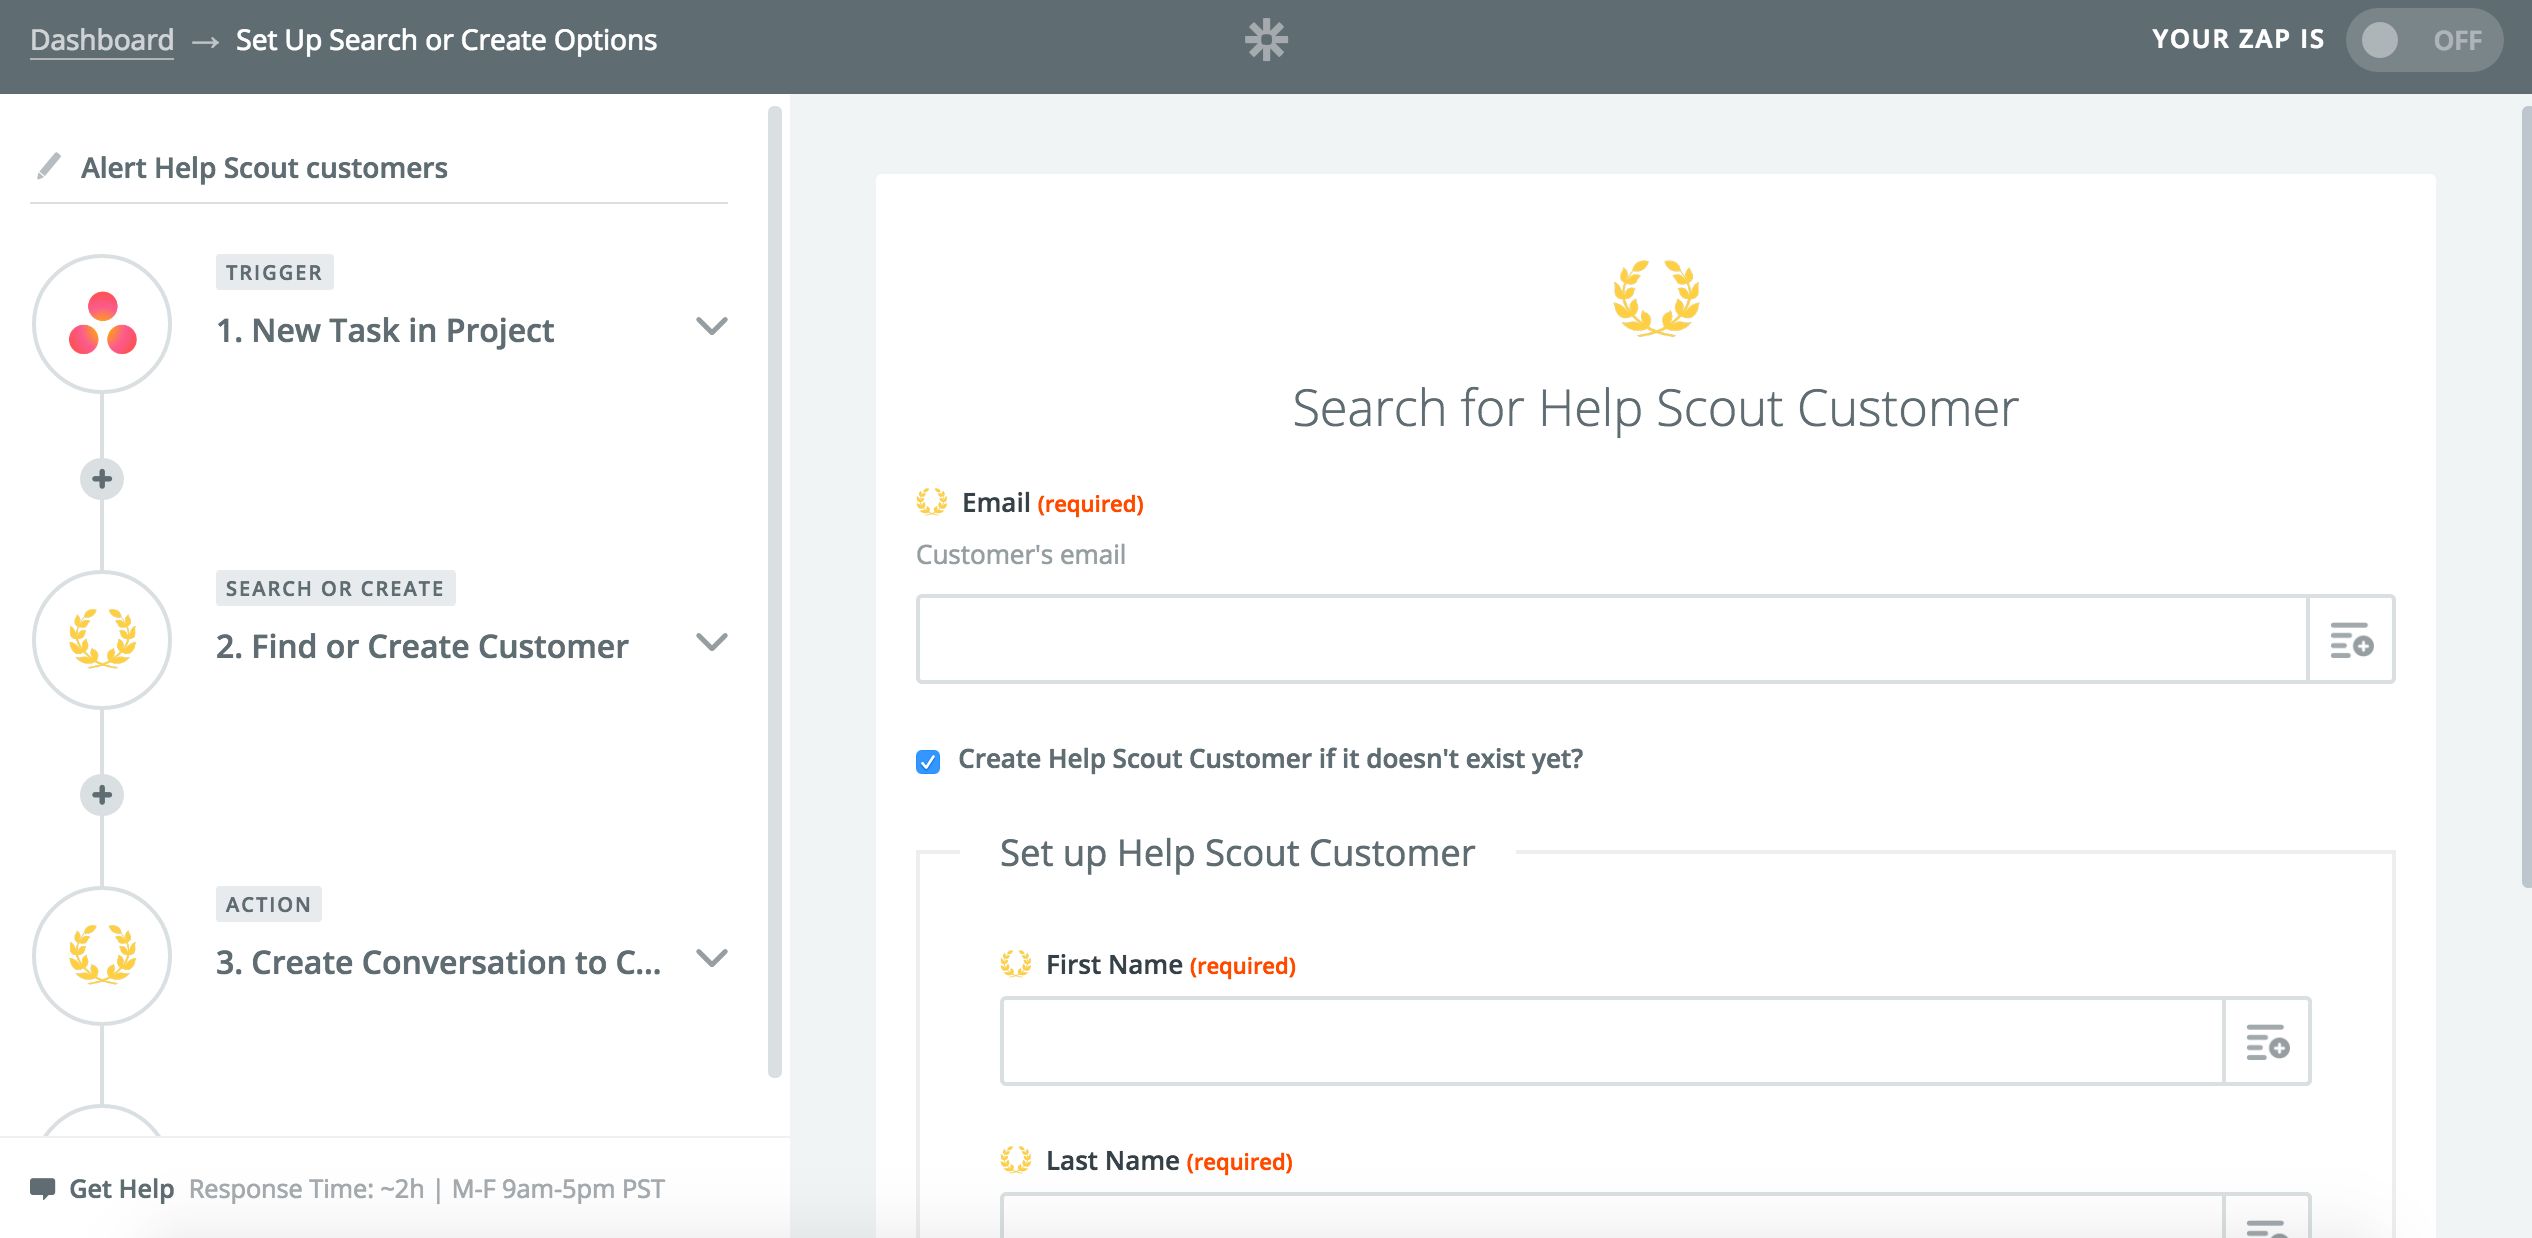This screenshot has height=1238, width=2532.
Task: Expand the Find or Create Customer step
Action: click(711, 642)
